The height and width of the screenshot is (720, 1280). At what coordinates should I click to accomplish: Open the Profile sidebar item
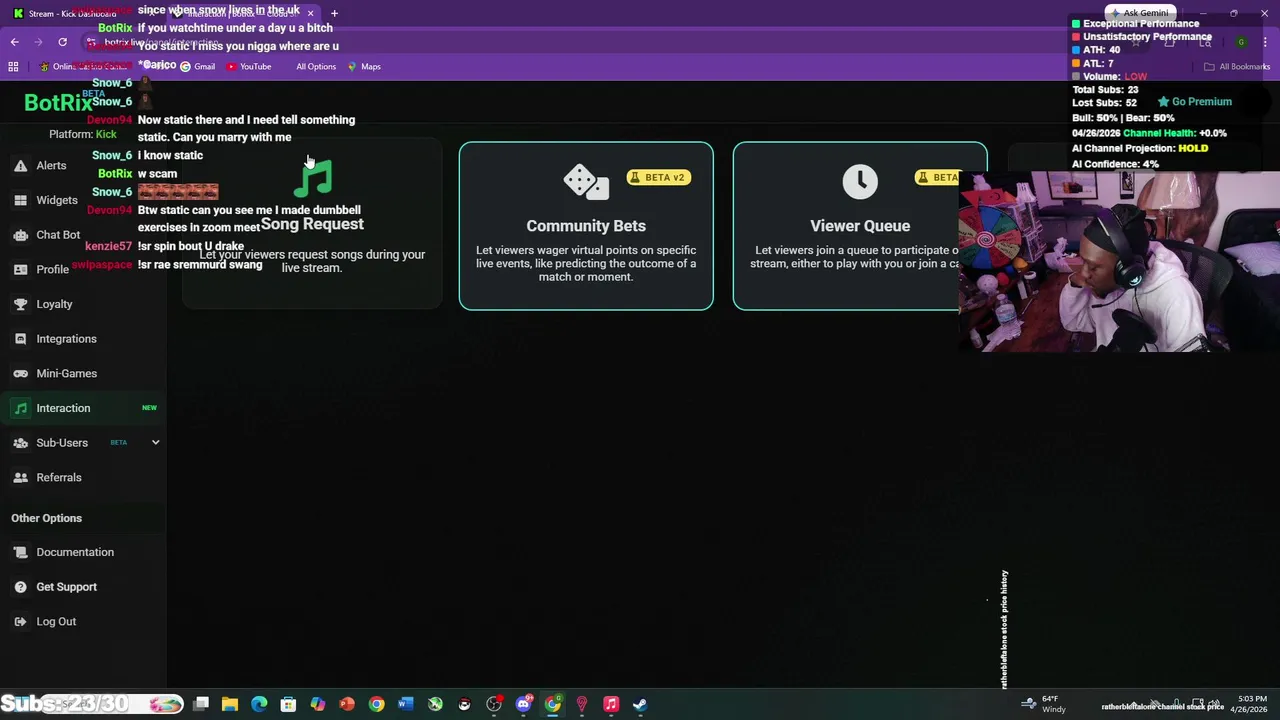[84, 270]
